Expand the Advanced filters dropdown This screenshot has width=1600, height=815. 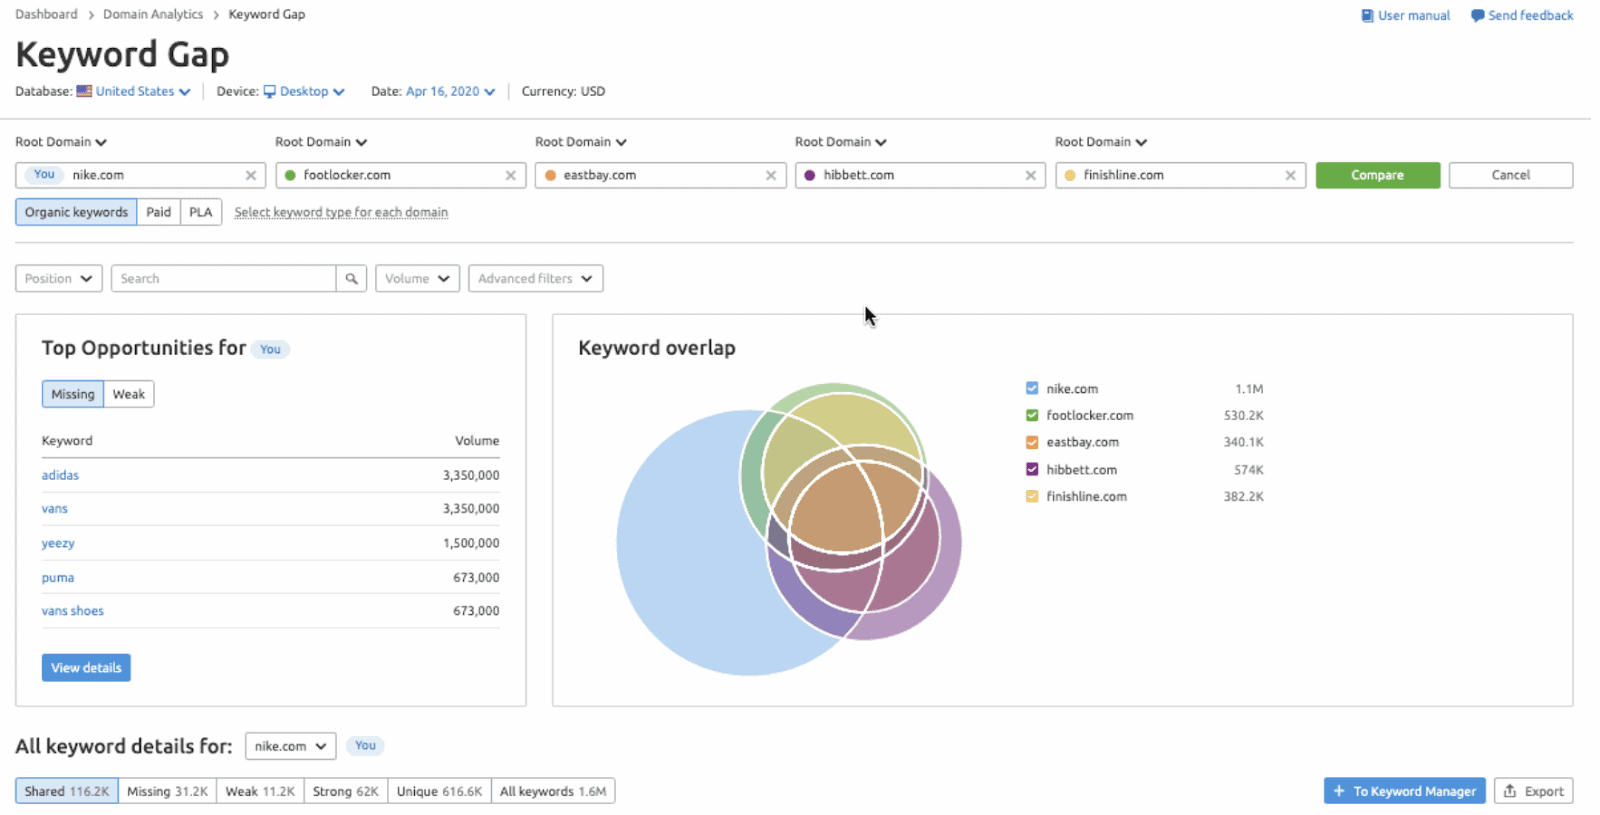(x=536, y=279)
